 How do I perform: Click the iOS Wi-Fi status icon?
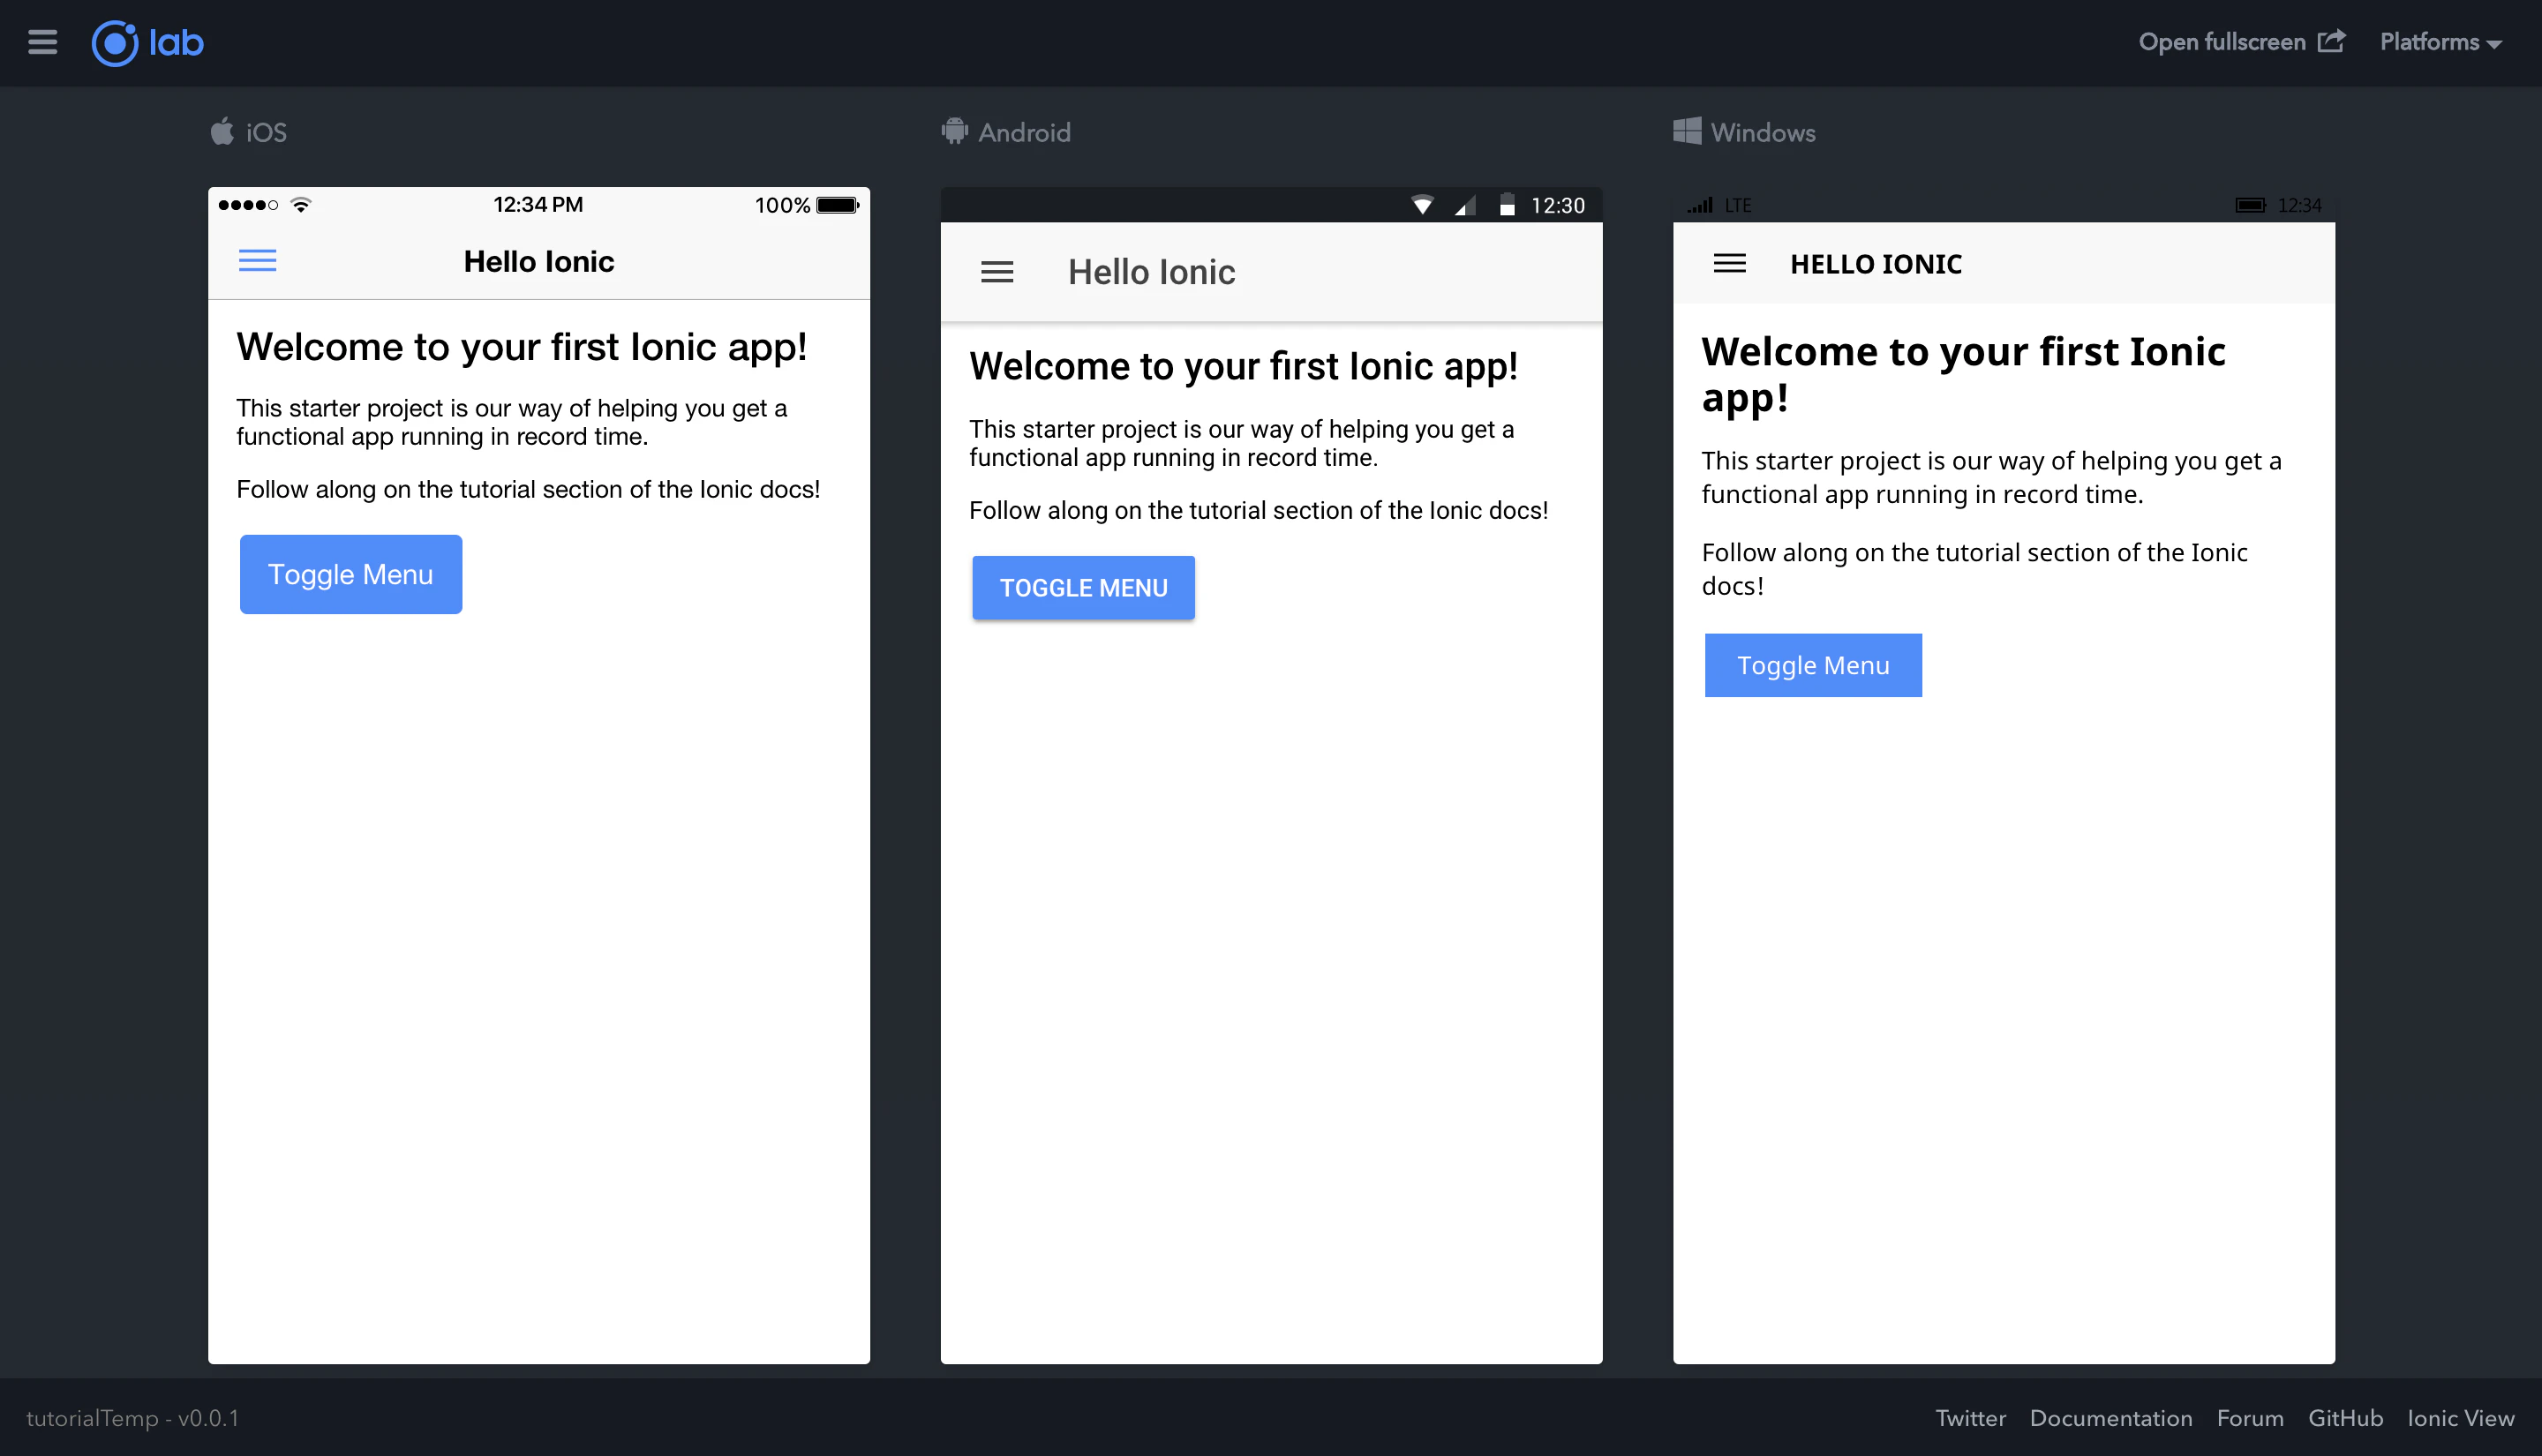pyautogui.click(x=300, y=205)
